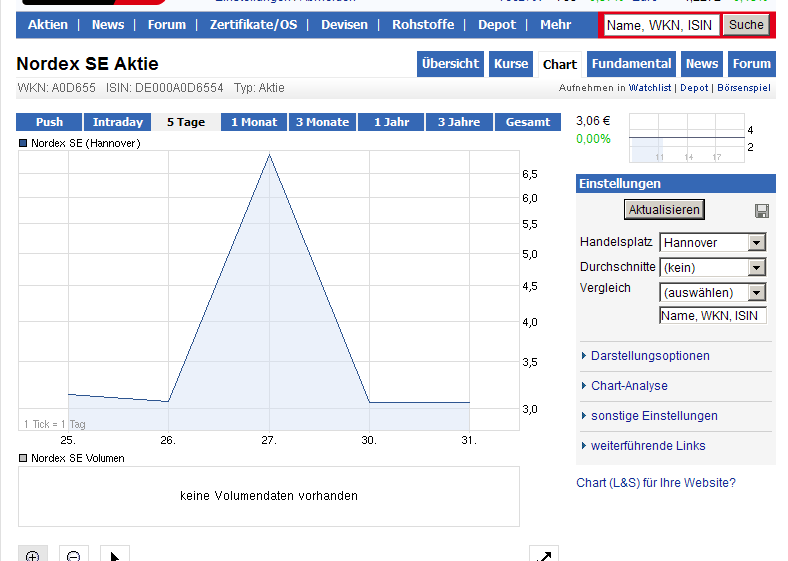Click the WKN: A0D655 text
Image resolution: width=788 pixels, height=561 pixels.
56,88
